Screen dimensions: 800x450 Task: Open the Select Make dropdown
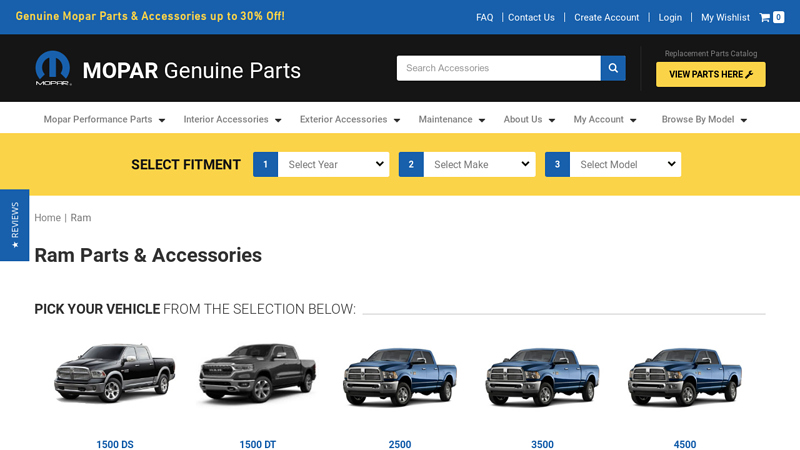tap(480, 164)
